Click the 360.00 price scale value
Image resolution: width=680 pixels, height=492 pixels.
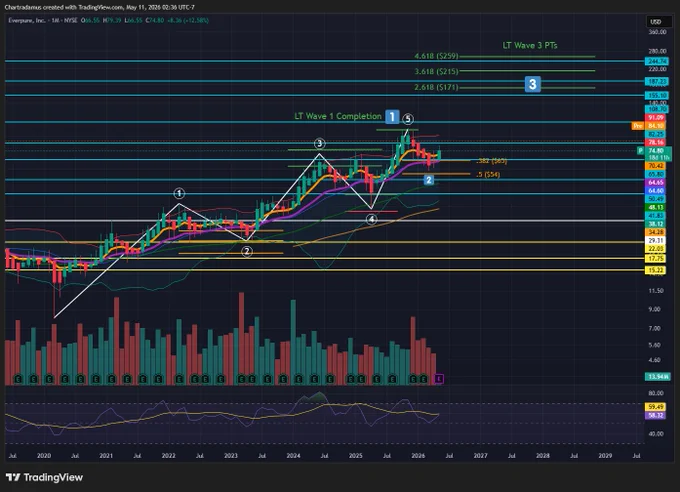[657, 32]
